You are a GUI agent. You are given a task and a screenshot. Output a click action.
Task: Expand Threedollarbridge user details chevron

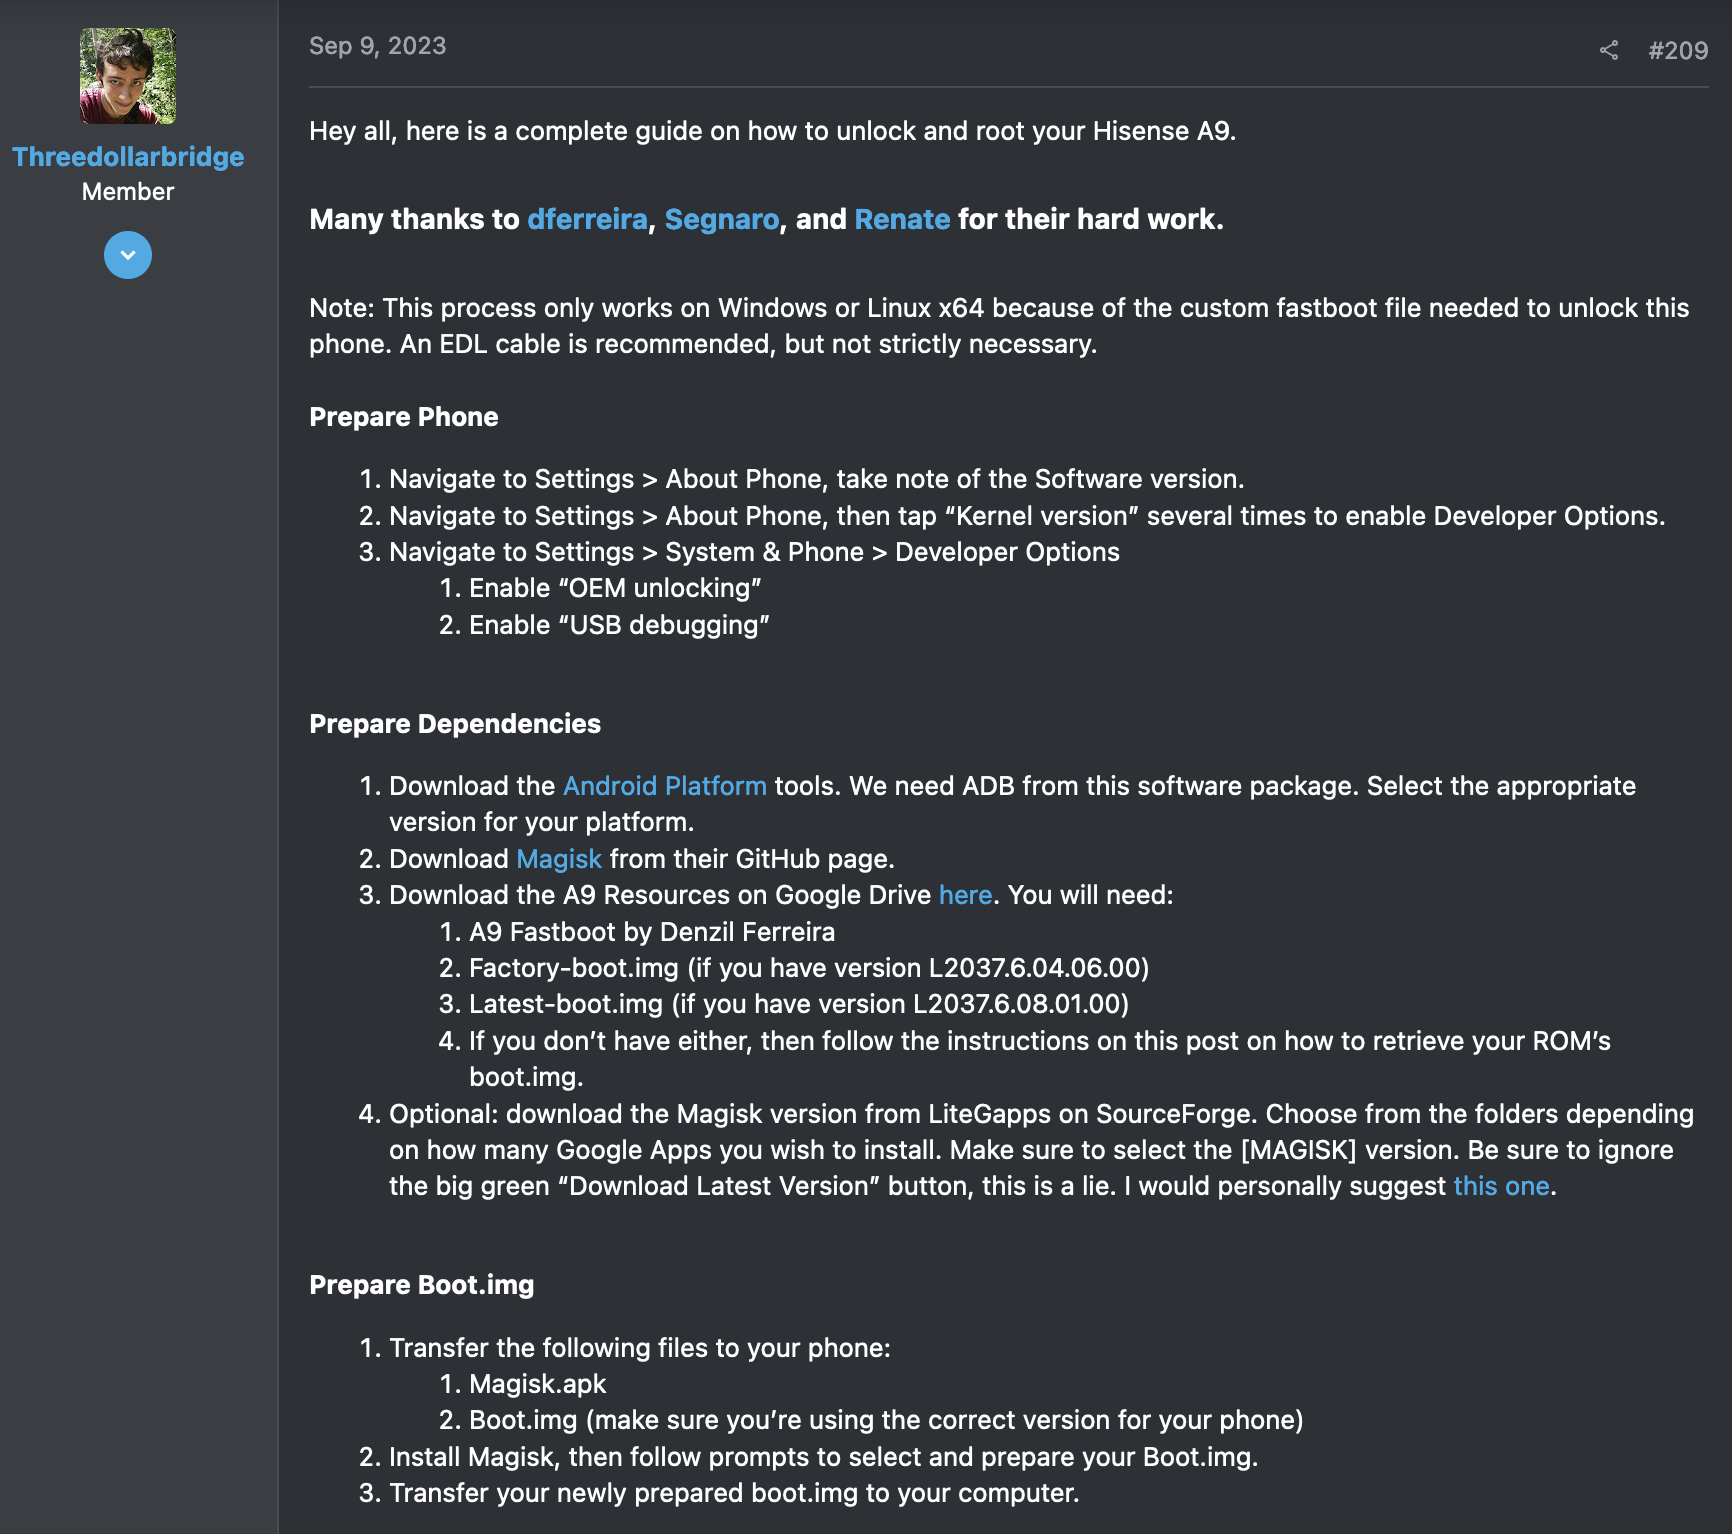(x=128, y=255)
